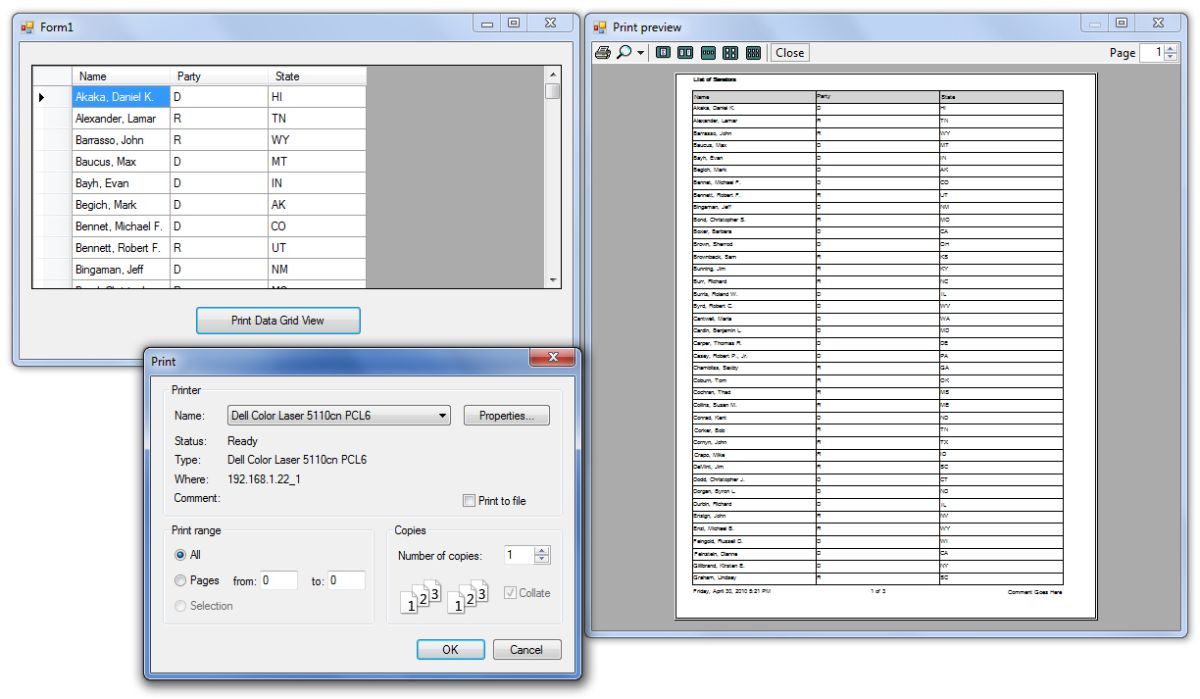Viewport: 1200px width, 699px height.
Task: Click the Print preview window title icon
Action: click(x=601, y=27)
